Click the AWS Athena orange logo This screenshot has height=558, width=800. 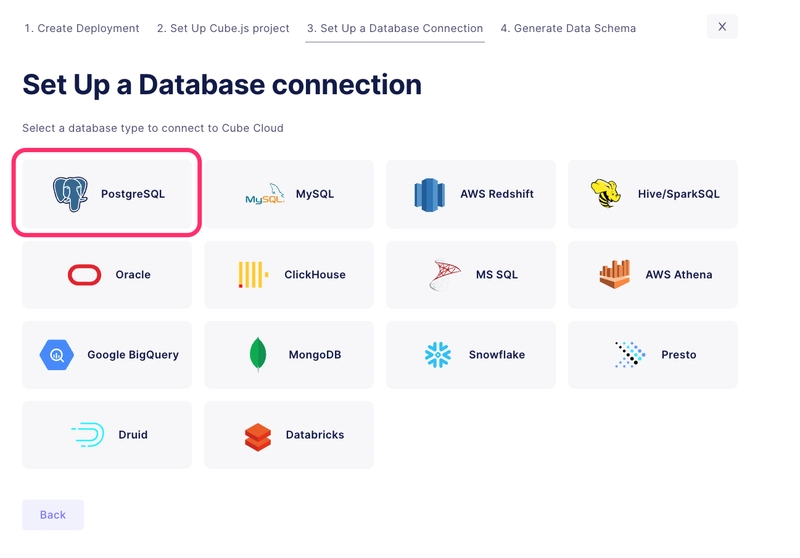point(614,274)
